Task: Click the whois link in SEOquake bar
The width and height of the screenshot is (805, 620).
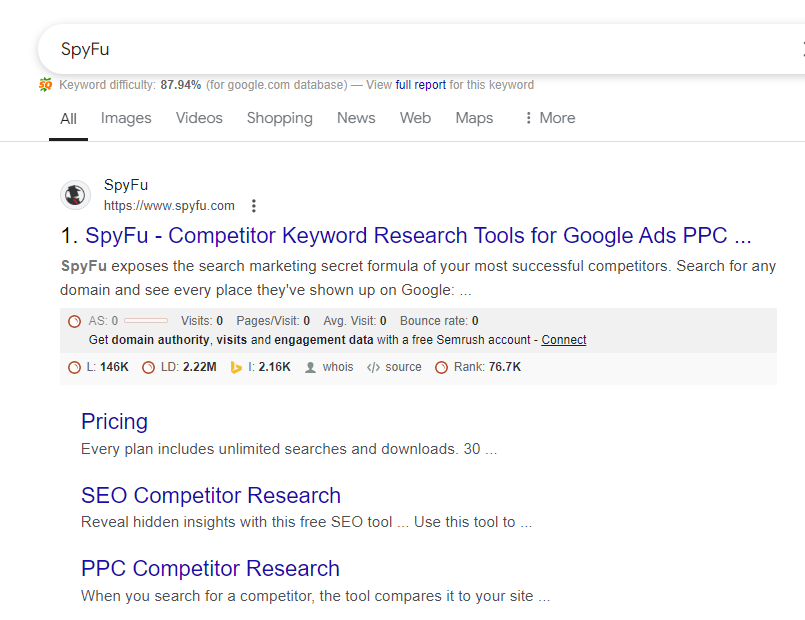Action: click(x=338, y=367)
